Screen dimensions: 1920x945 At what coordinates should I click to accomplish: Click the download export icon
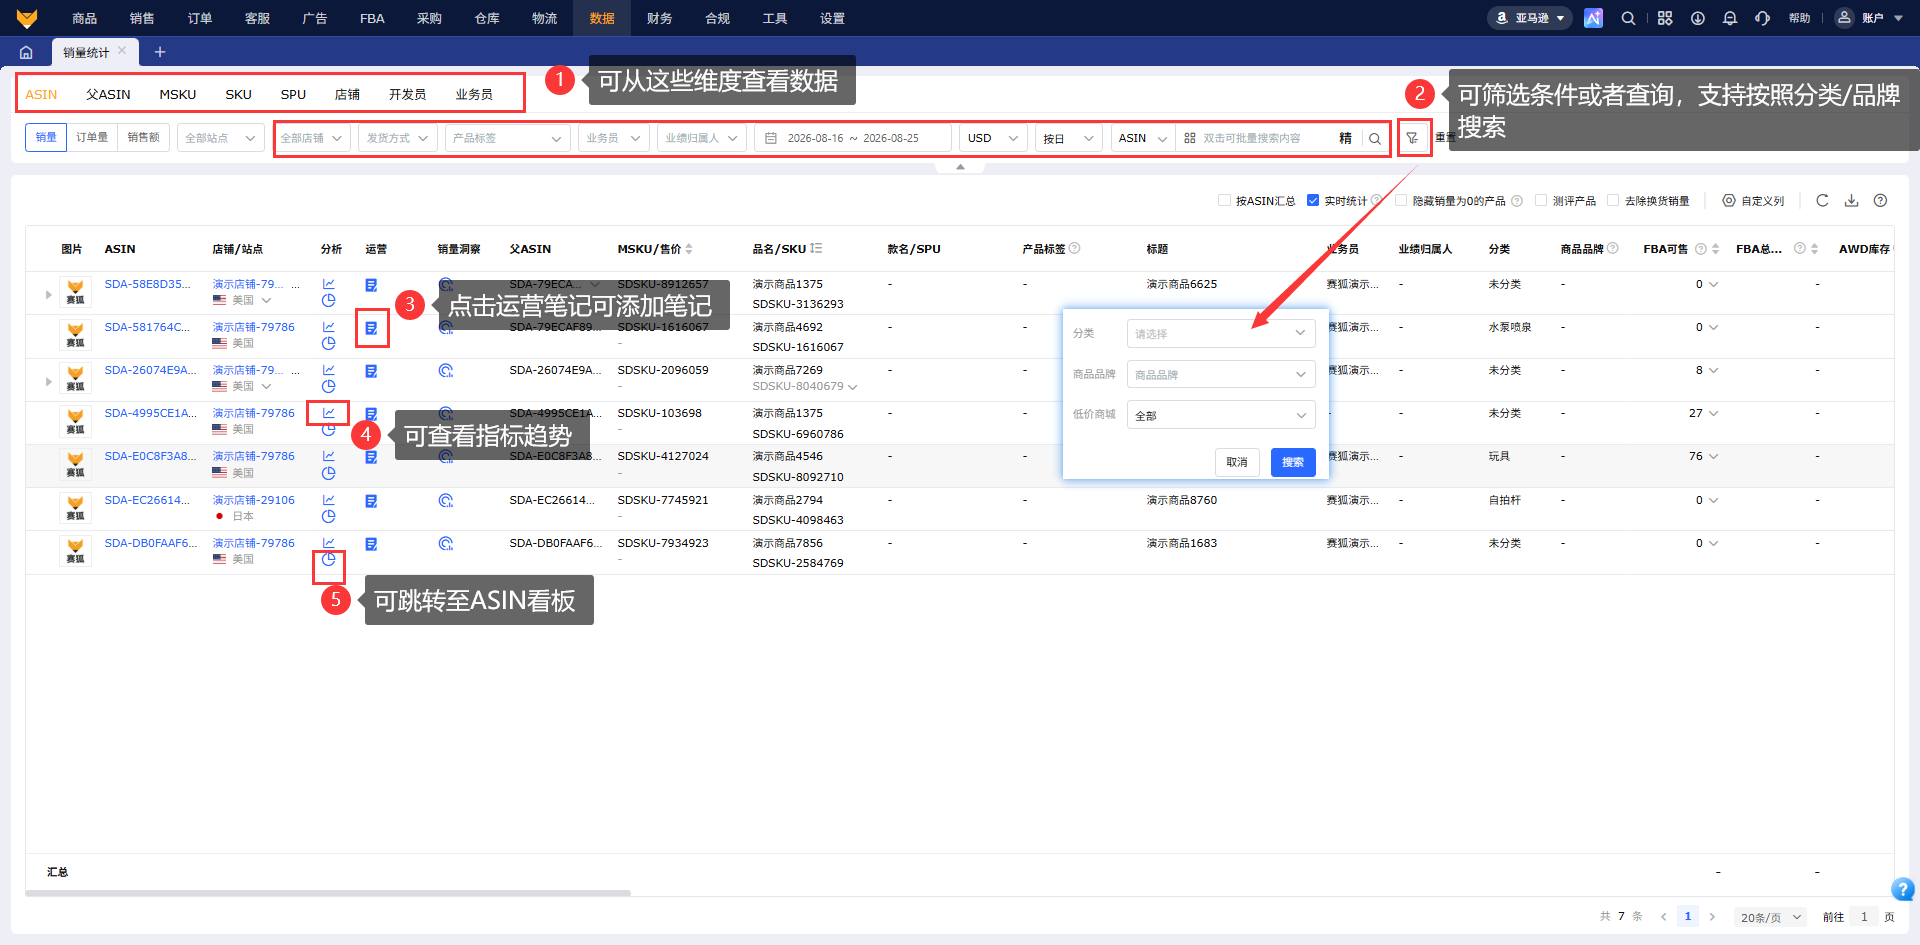click(x=1851, y=200)
